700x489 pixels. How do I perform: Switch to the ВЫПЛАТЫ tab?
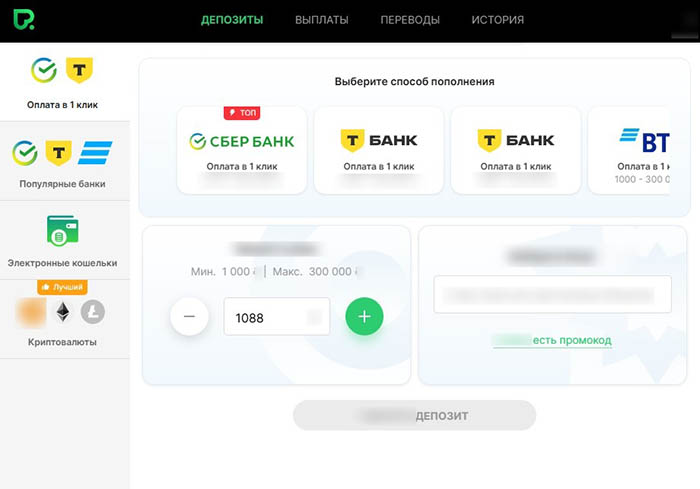click(321, 20)
